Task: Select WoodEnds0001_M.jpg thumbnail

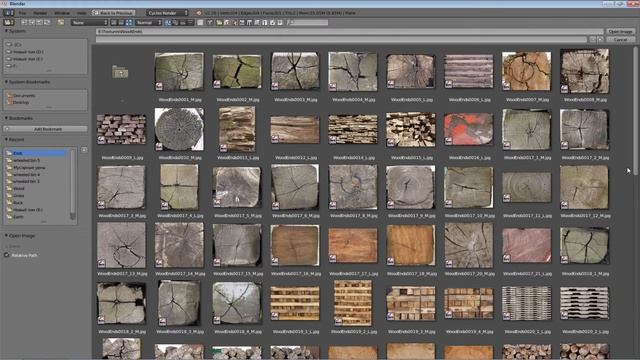Action: pos(179,71)
